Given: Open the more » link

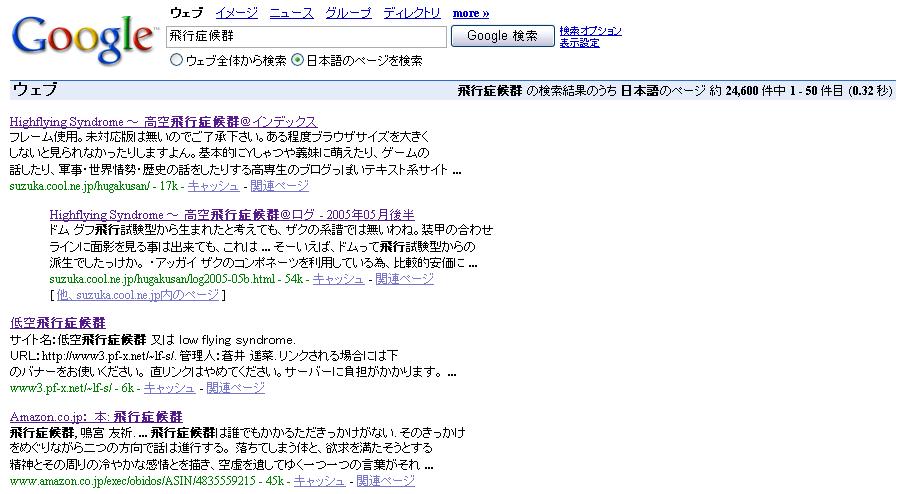Looking at the screenshot, I should coord(471,13).
